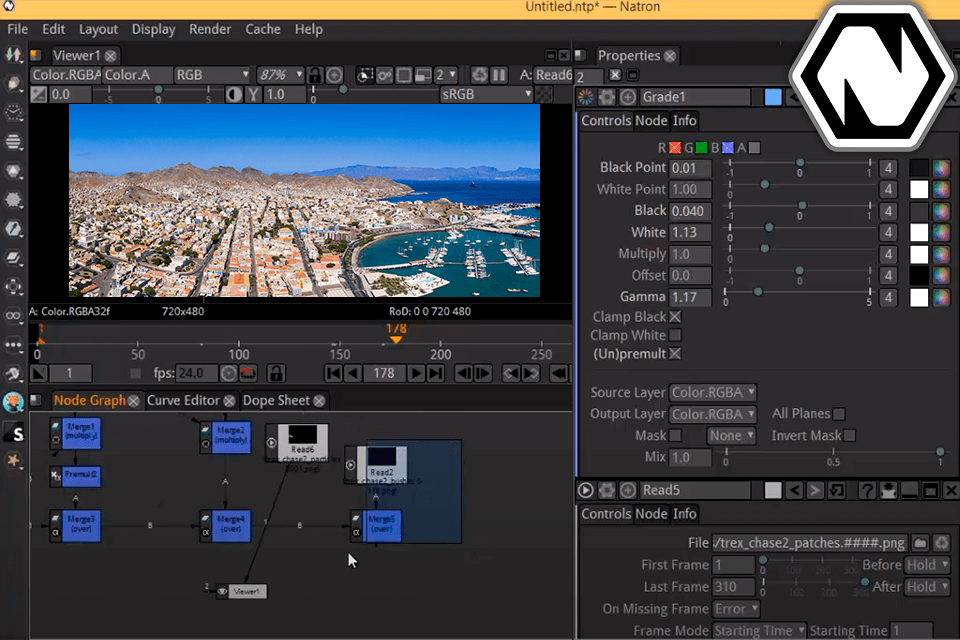Open help for Read5 node
This screenshot has height=640, width=960.
tap(866, 490)
